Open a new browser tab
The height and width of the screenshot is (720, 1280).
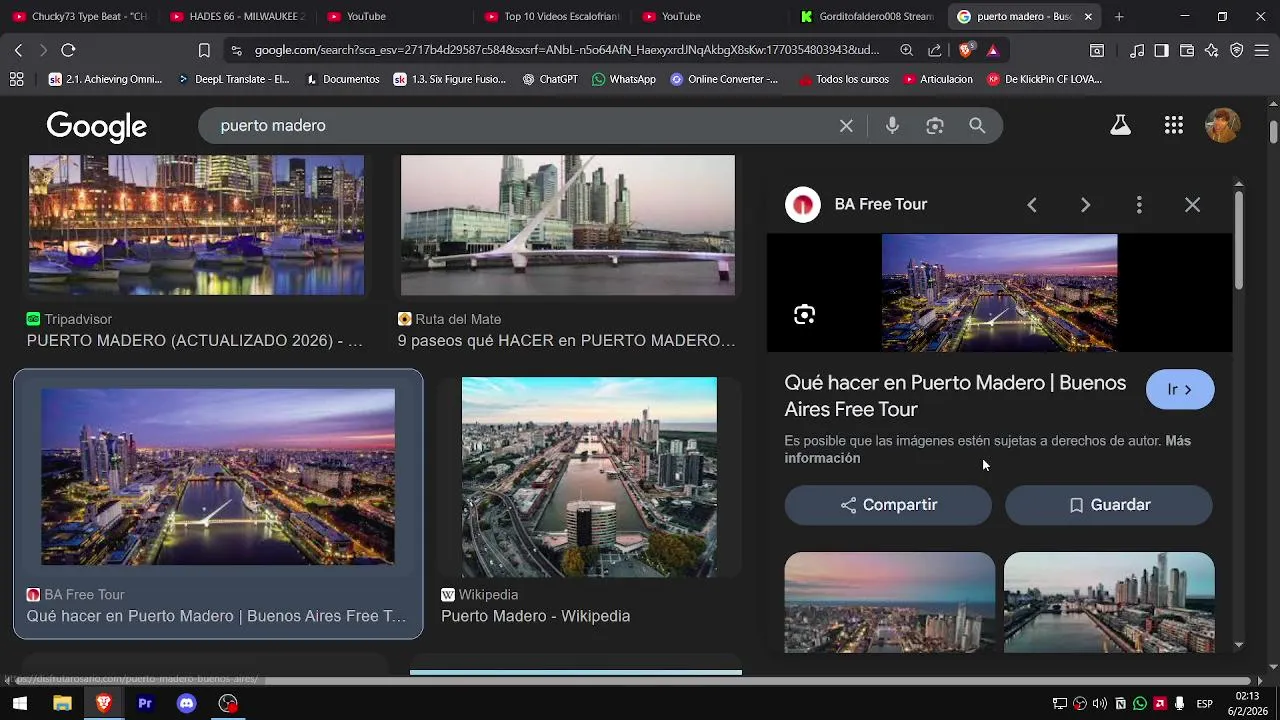click(1119, 16)
